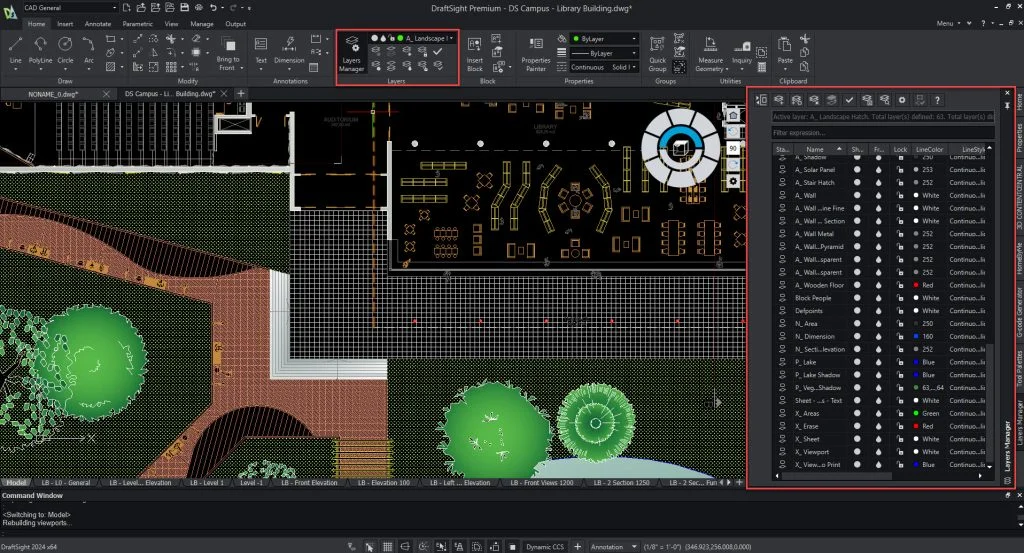The image size is (1024, 553).
Task: Toggle visibility of the A_Wall layer
Action: [x=857, y=196]
